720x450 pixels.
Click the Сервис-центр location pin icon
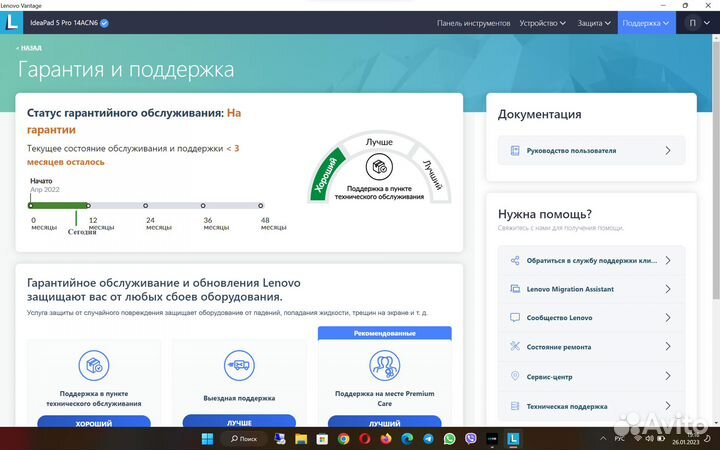click(515, 376)
